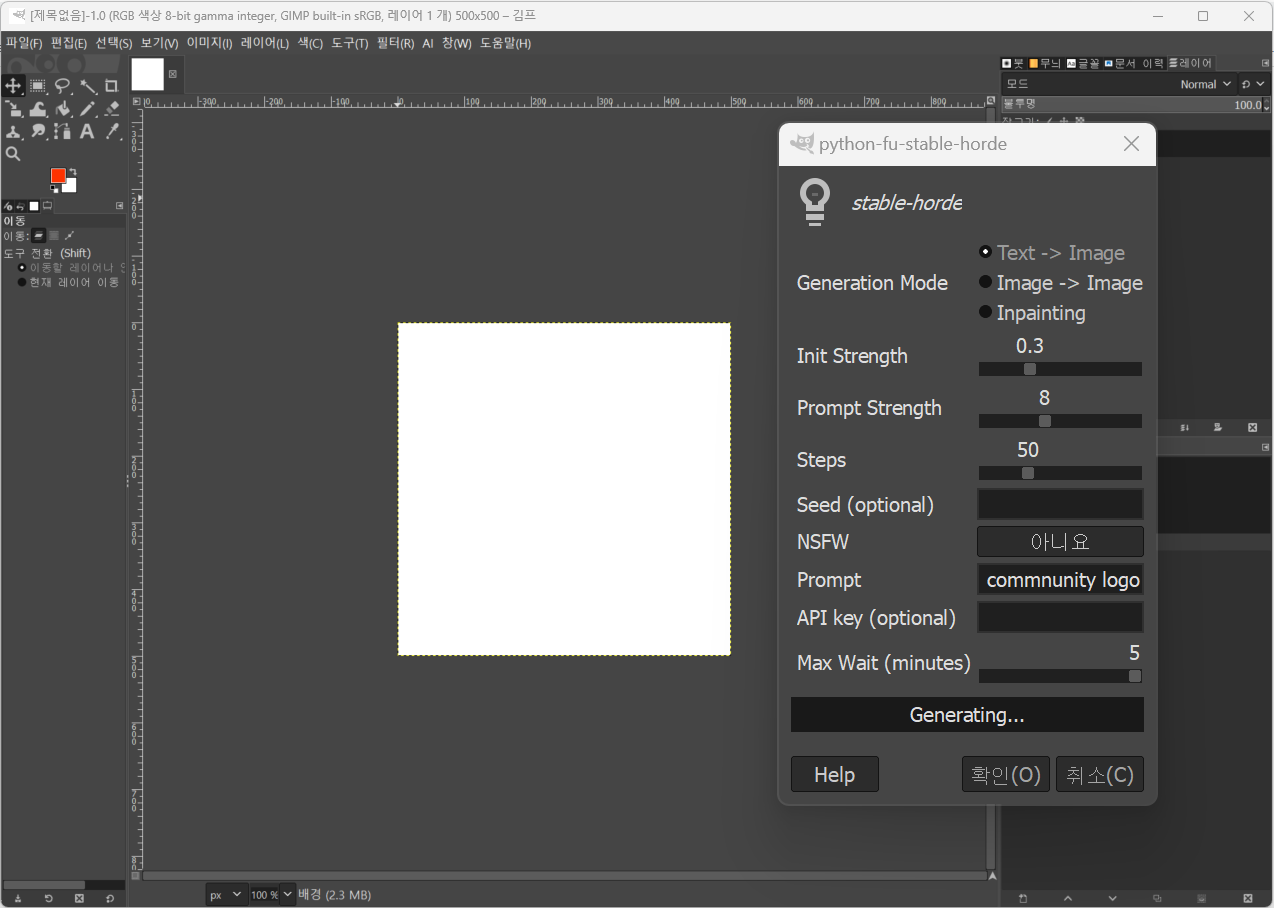Select the Rectangle Select tool
The width and height of the screenshot is (1274, 908).
tap(38, 86)
